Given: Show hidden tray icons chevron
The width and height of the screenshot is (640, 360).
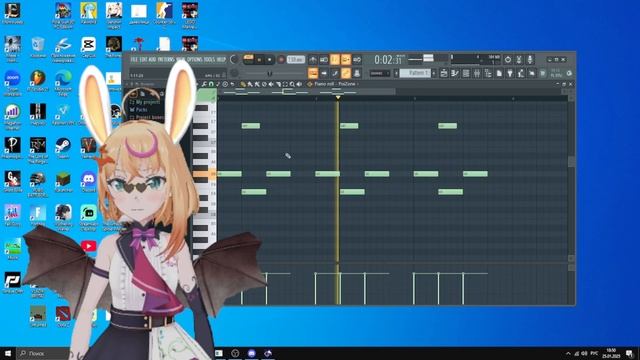Looking at the screenshot, I should pyautogui.click(x=568, y=353).
